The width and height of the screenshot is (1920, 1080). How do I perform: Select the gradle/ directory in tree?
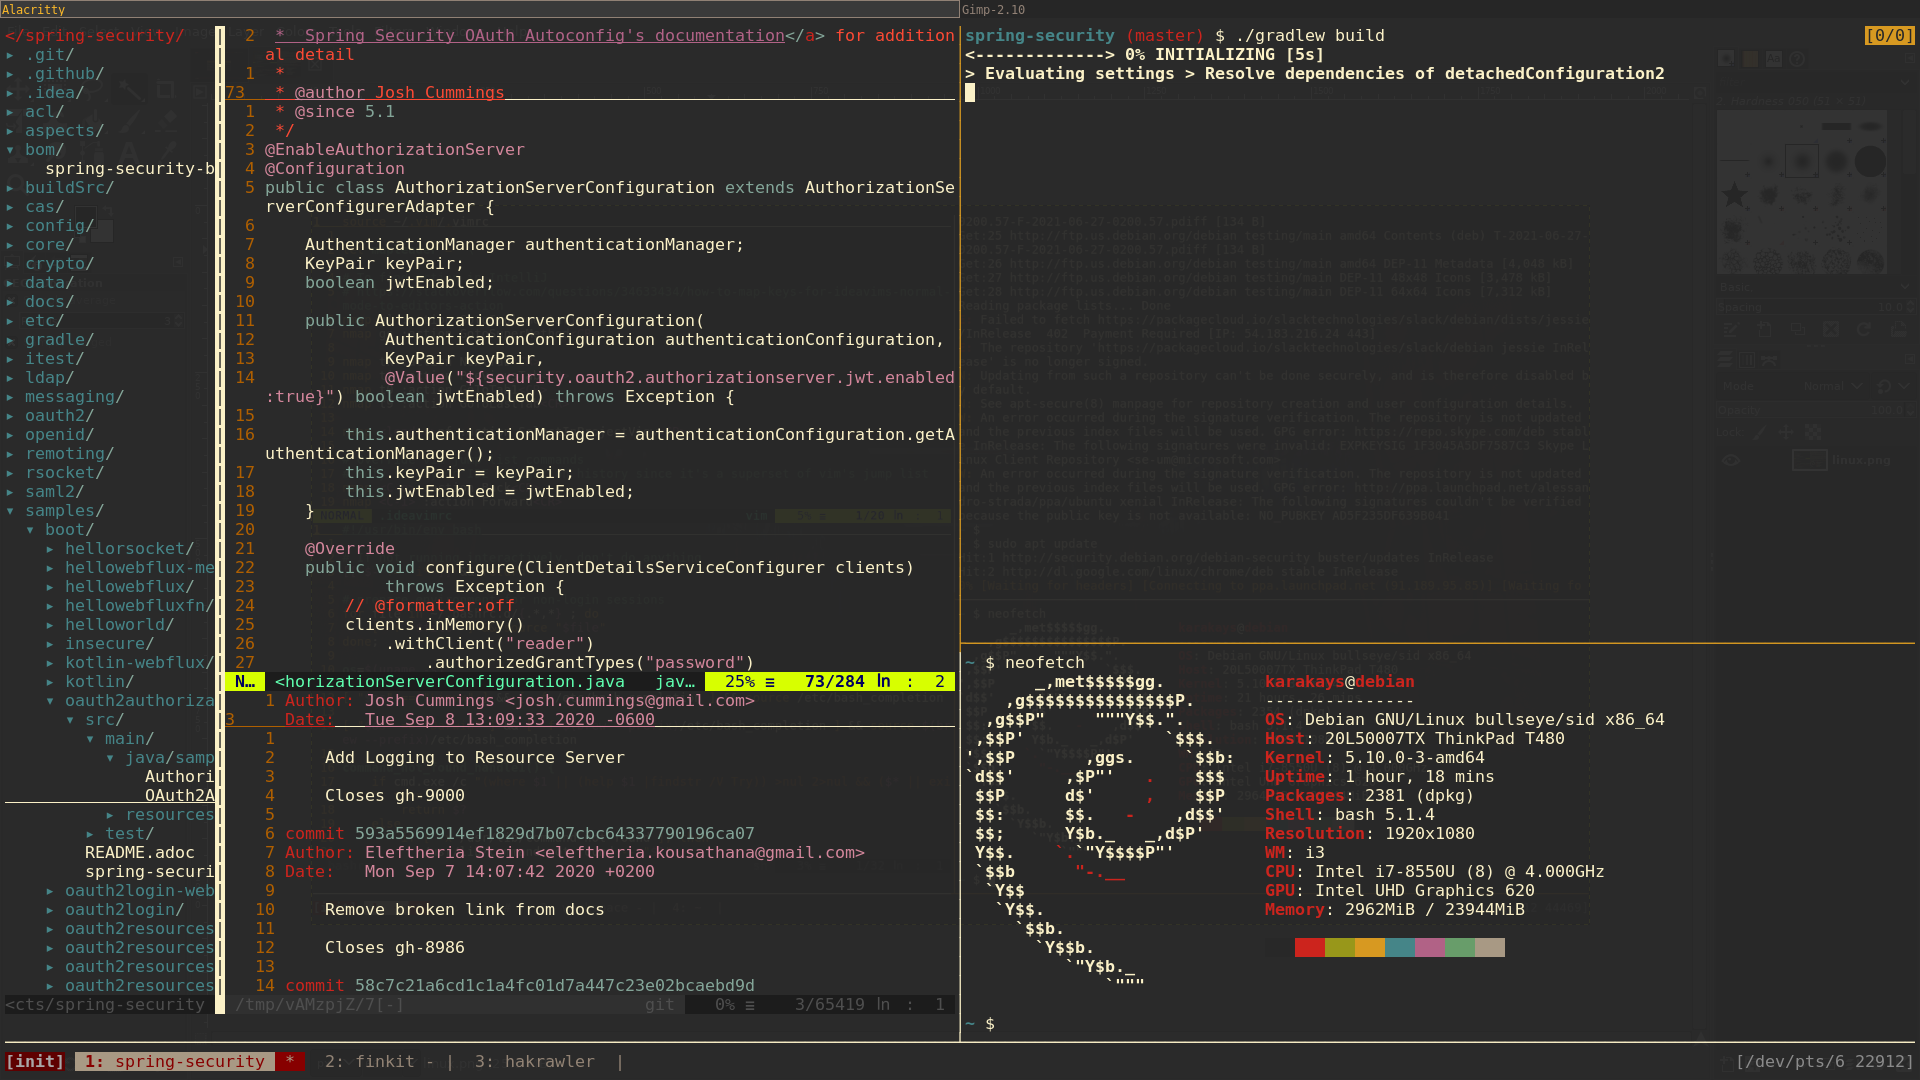tap(60, 340)
